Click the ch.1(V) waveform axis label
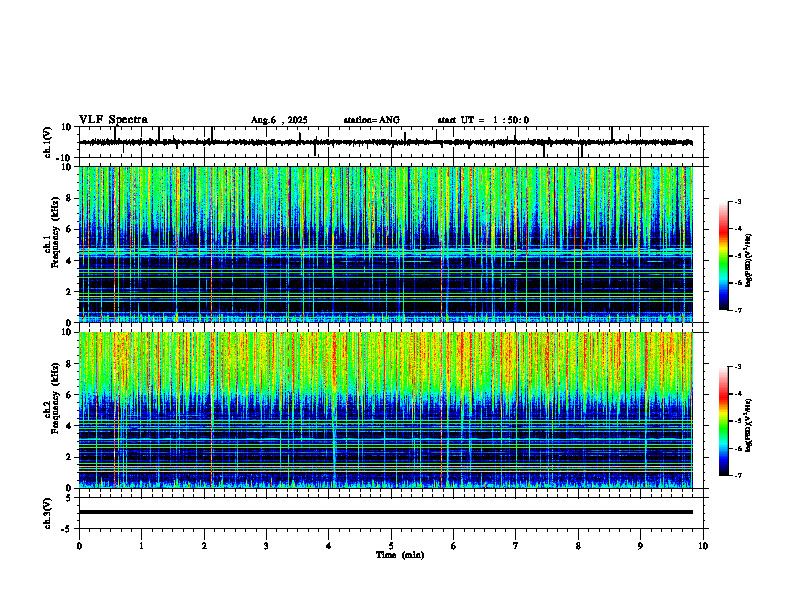Viewport: 792px width, 612px height. click(48, 142)
